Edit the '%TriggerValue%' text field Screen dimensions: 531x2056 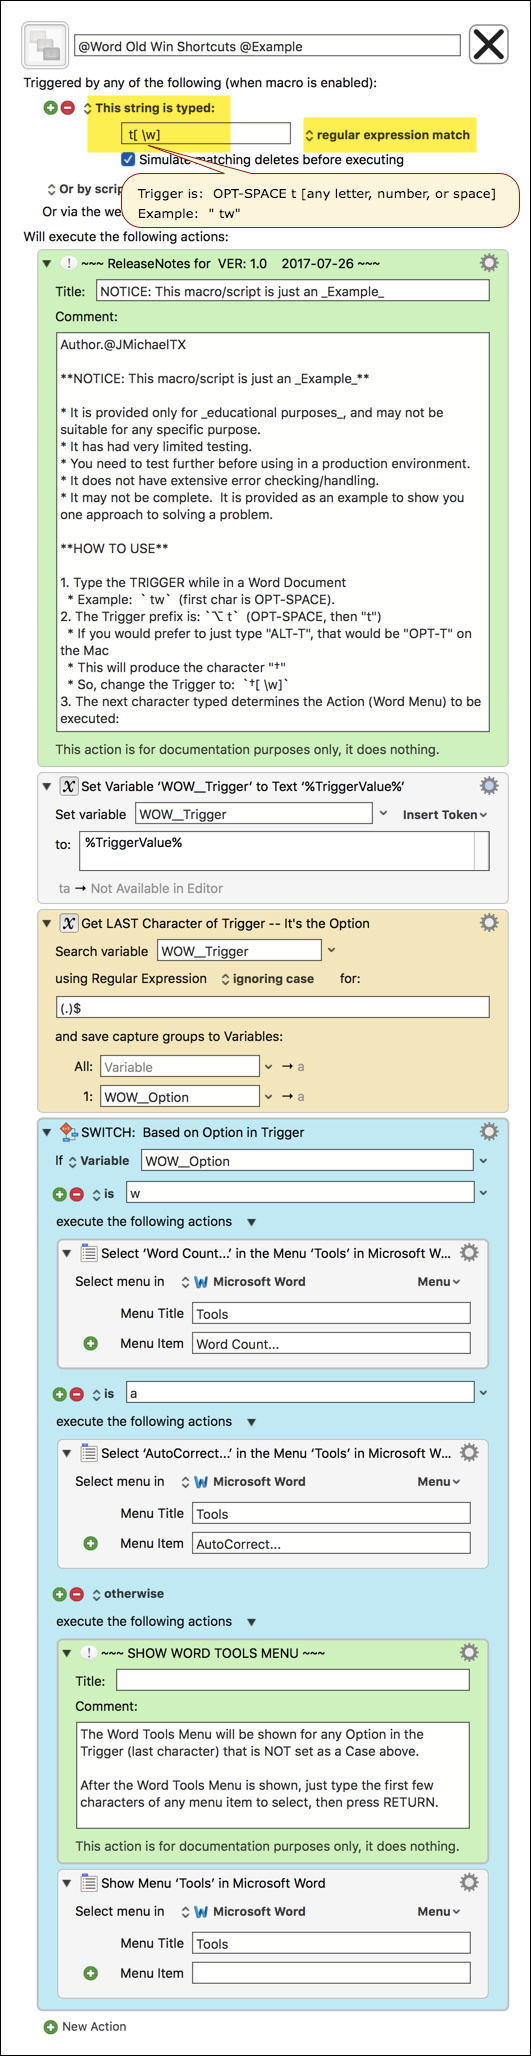click(x=278, y=851)
